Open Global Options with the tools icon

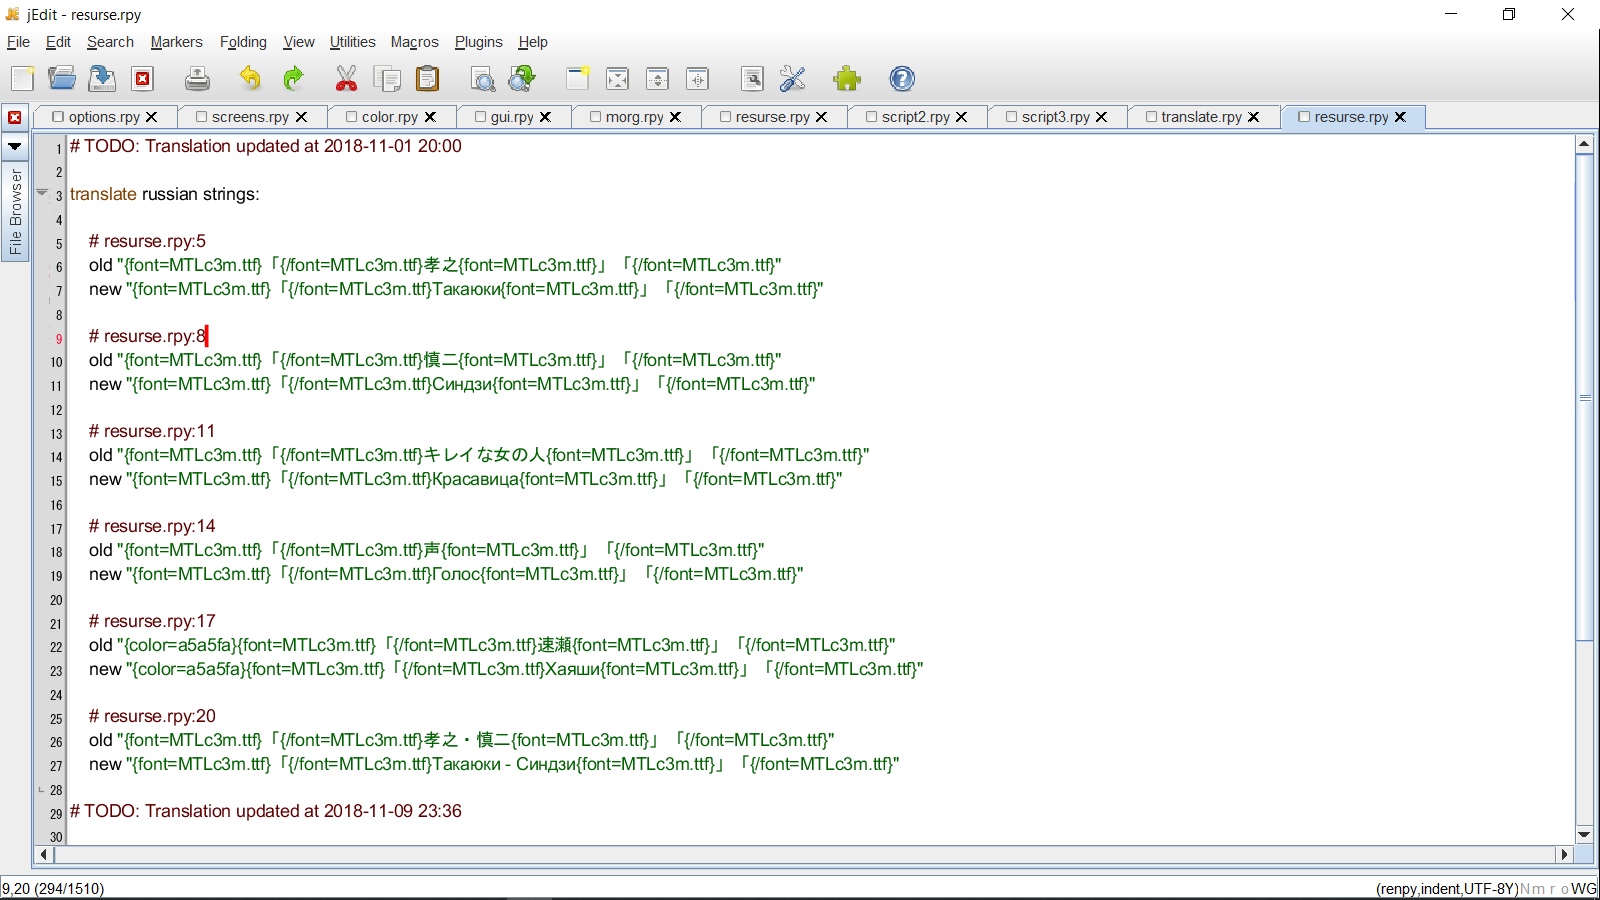pyautogui.click(x=792, y=79)
